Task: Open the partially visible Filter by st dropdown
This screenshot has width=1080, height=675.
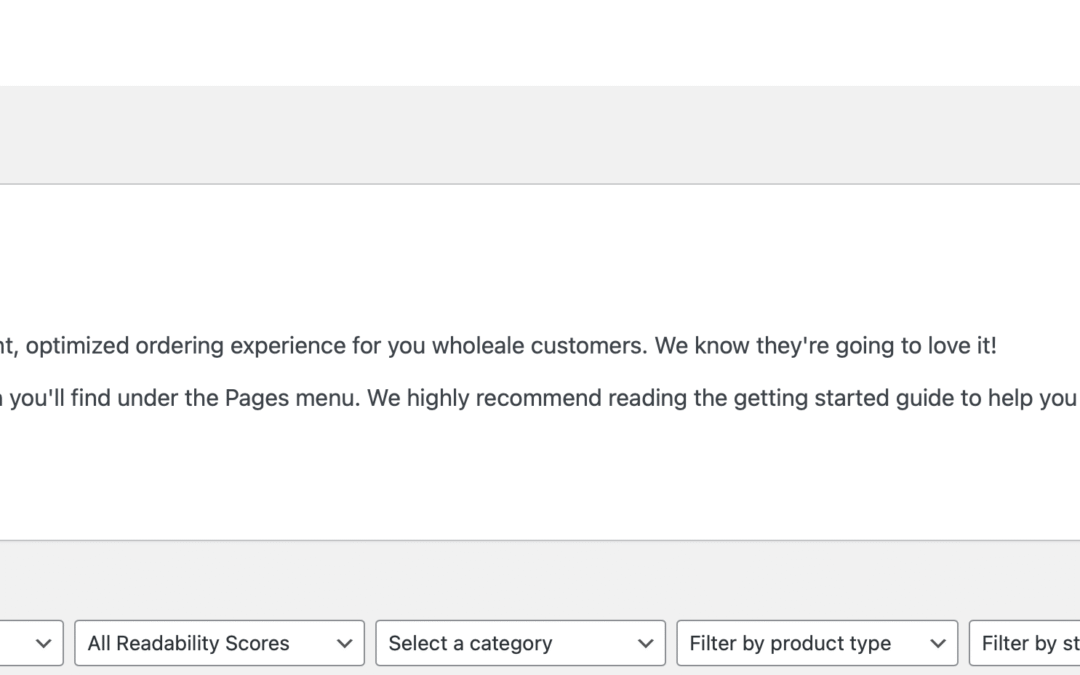Action: [1025, 644]
